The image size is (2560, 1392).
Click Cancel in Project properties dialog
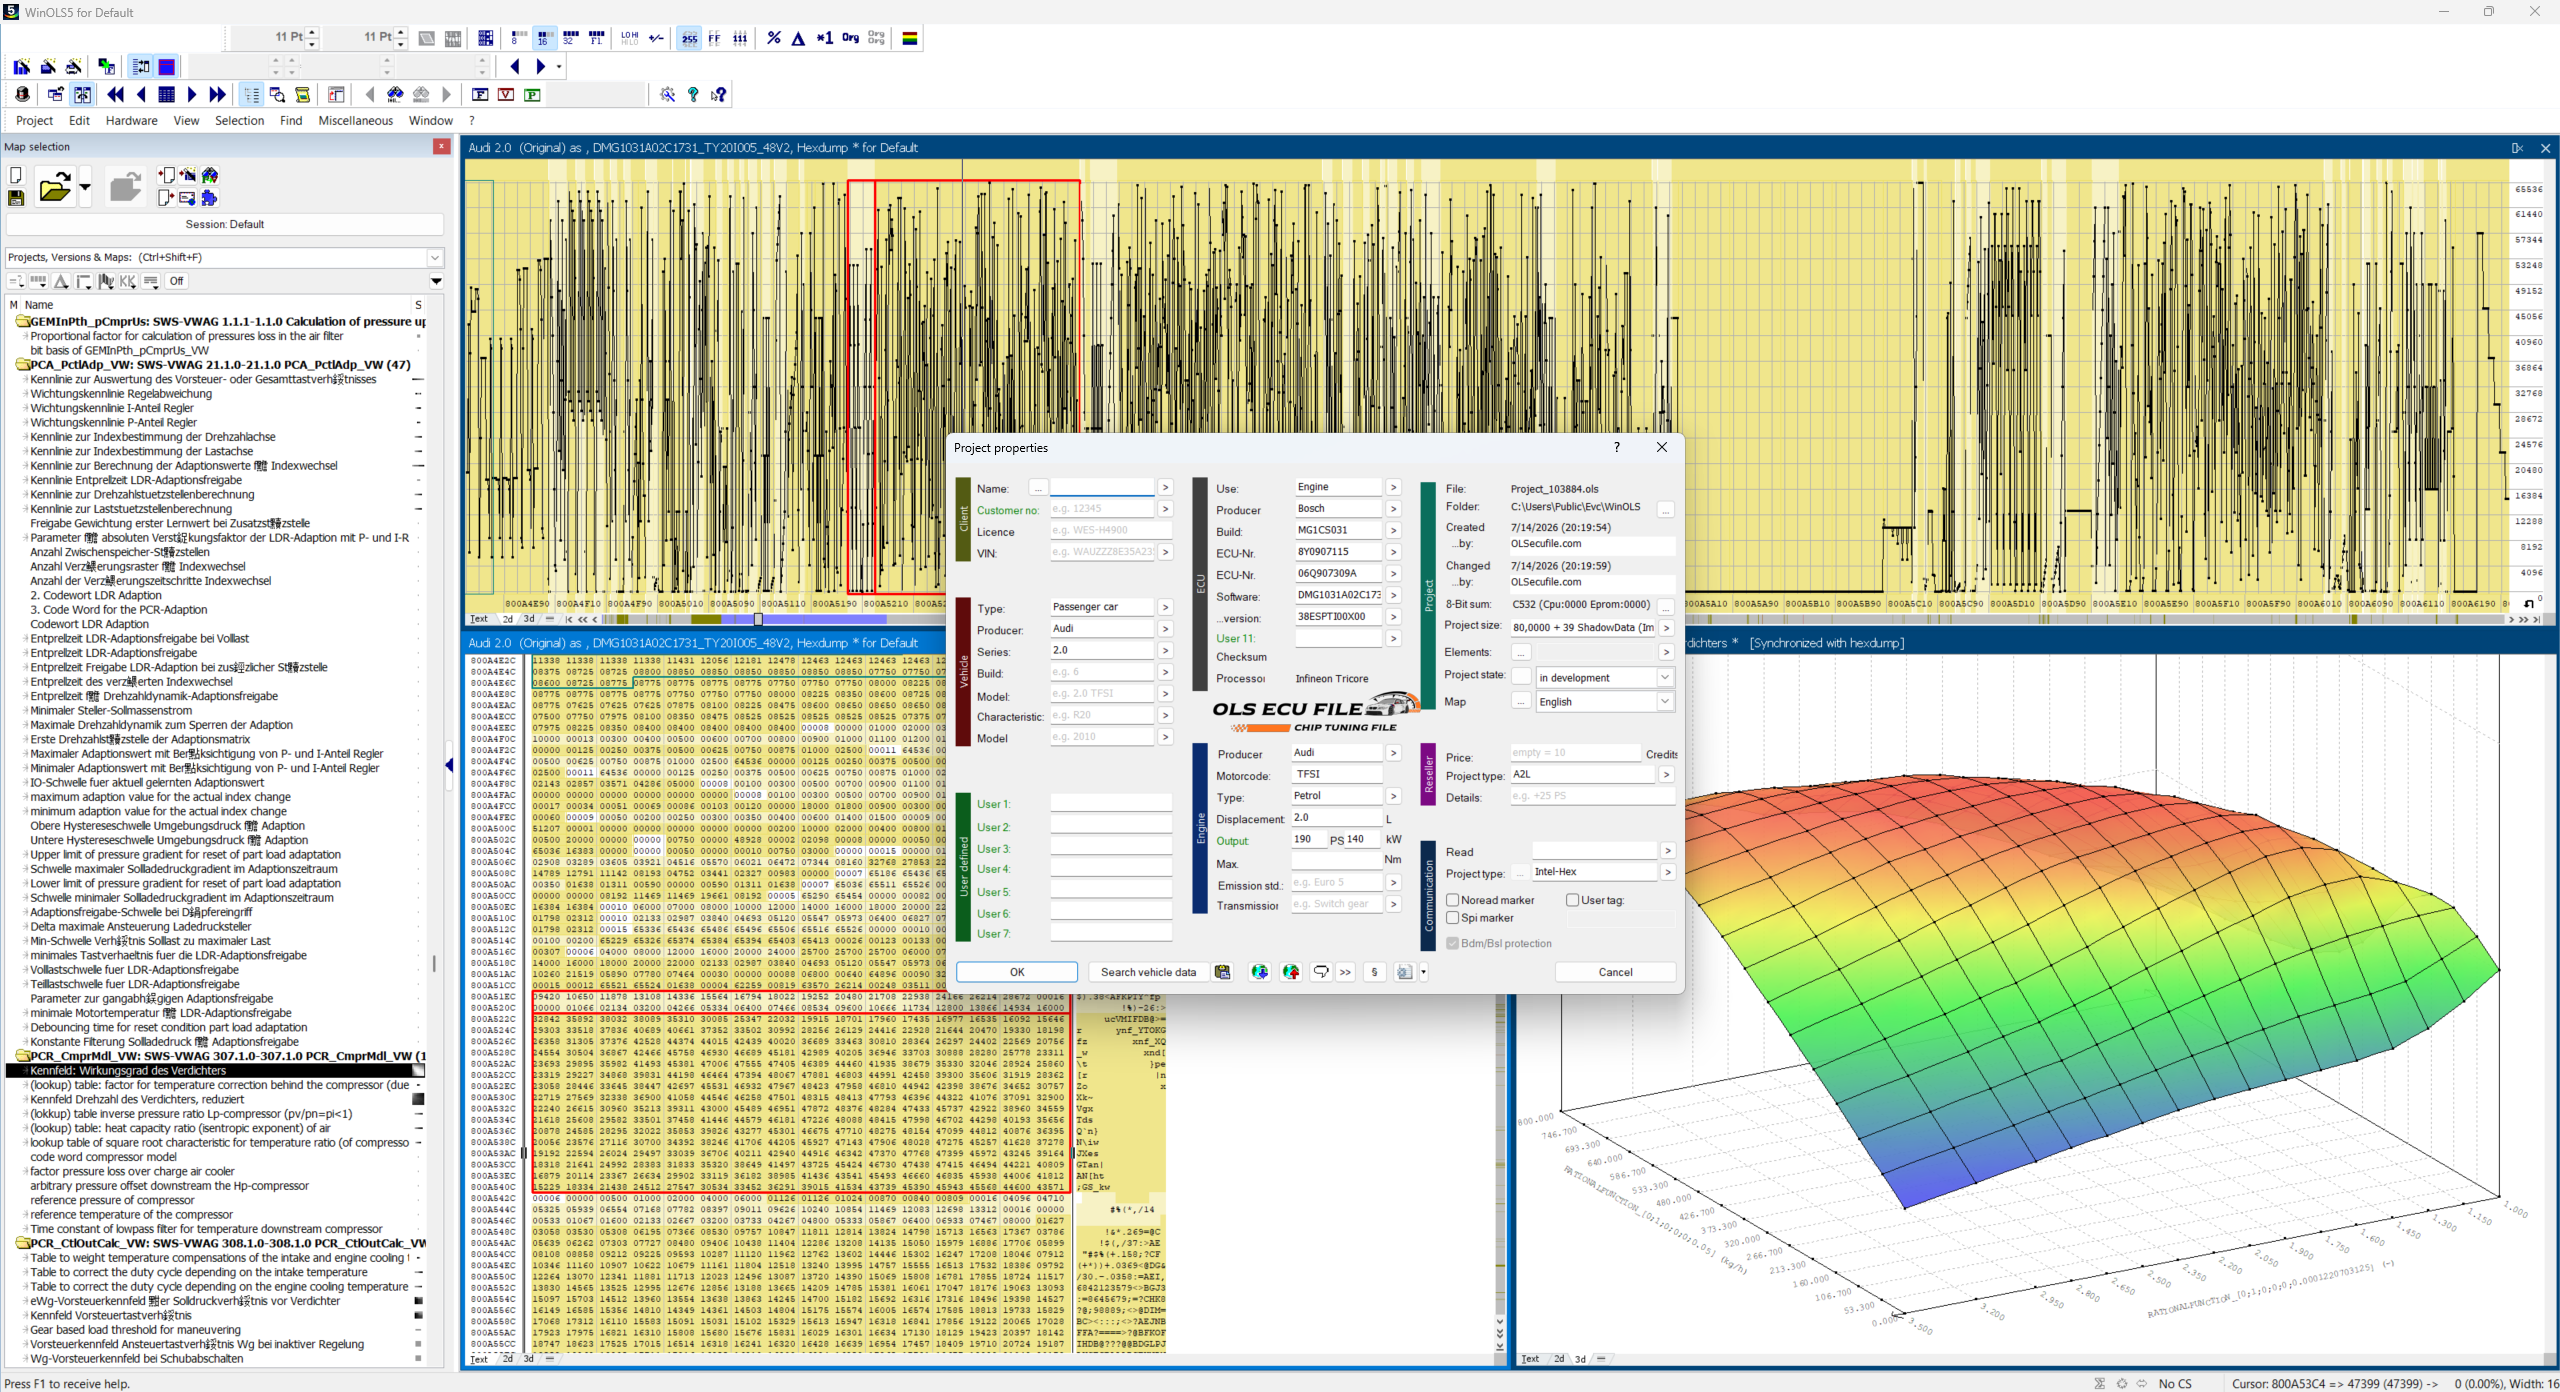point(1615,972)
